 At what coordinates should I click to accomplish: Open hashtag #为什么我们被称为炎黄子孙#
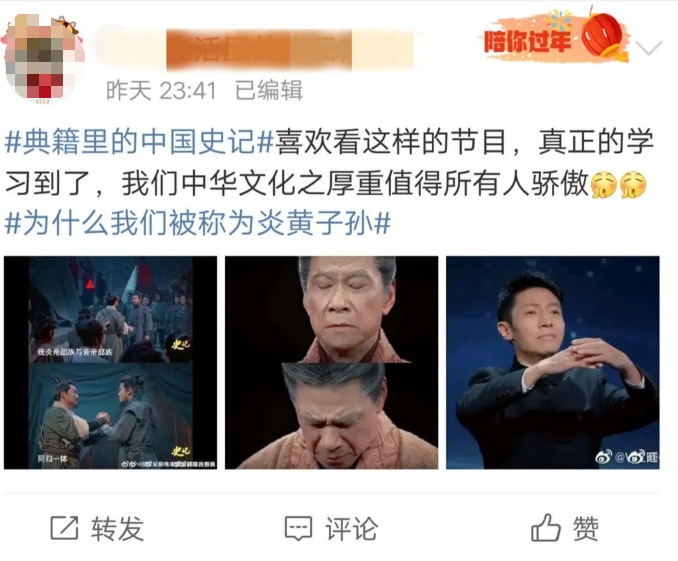[198, 223]
